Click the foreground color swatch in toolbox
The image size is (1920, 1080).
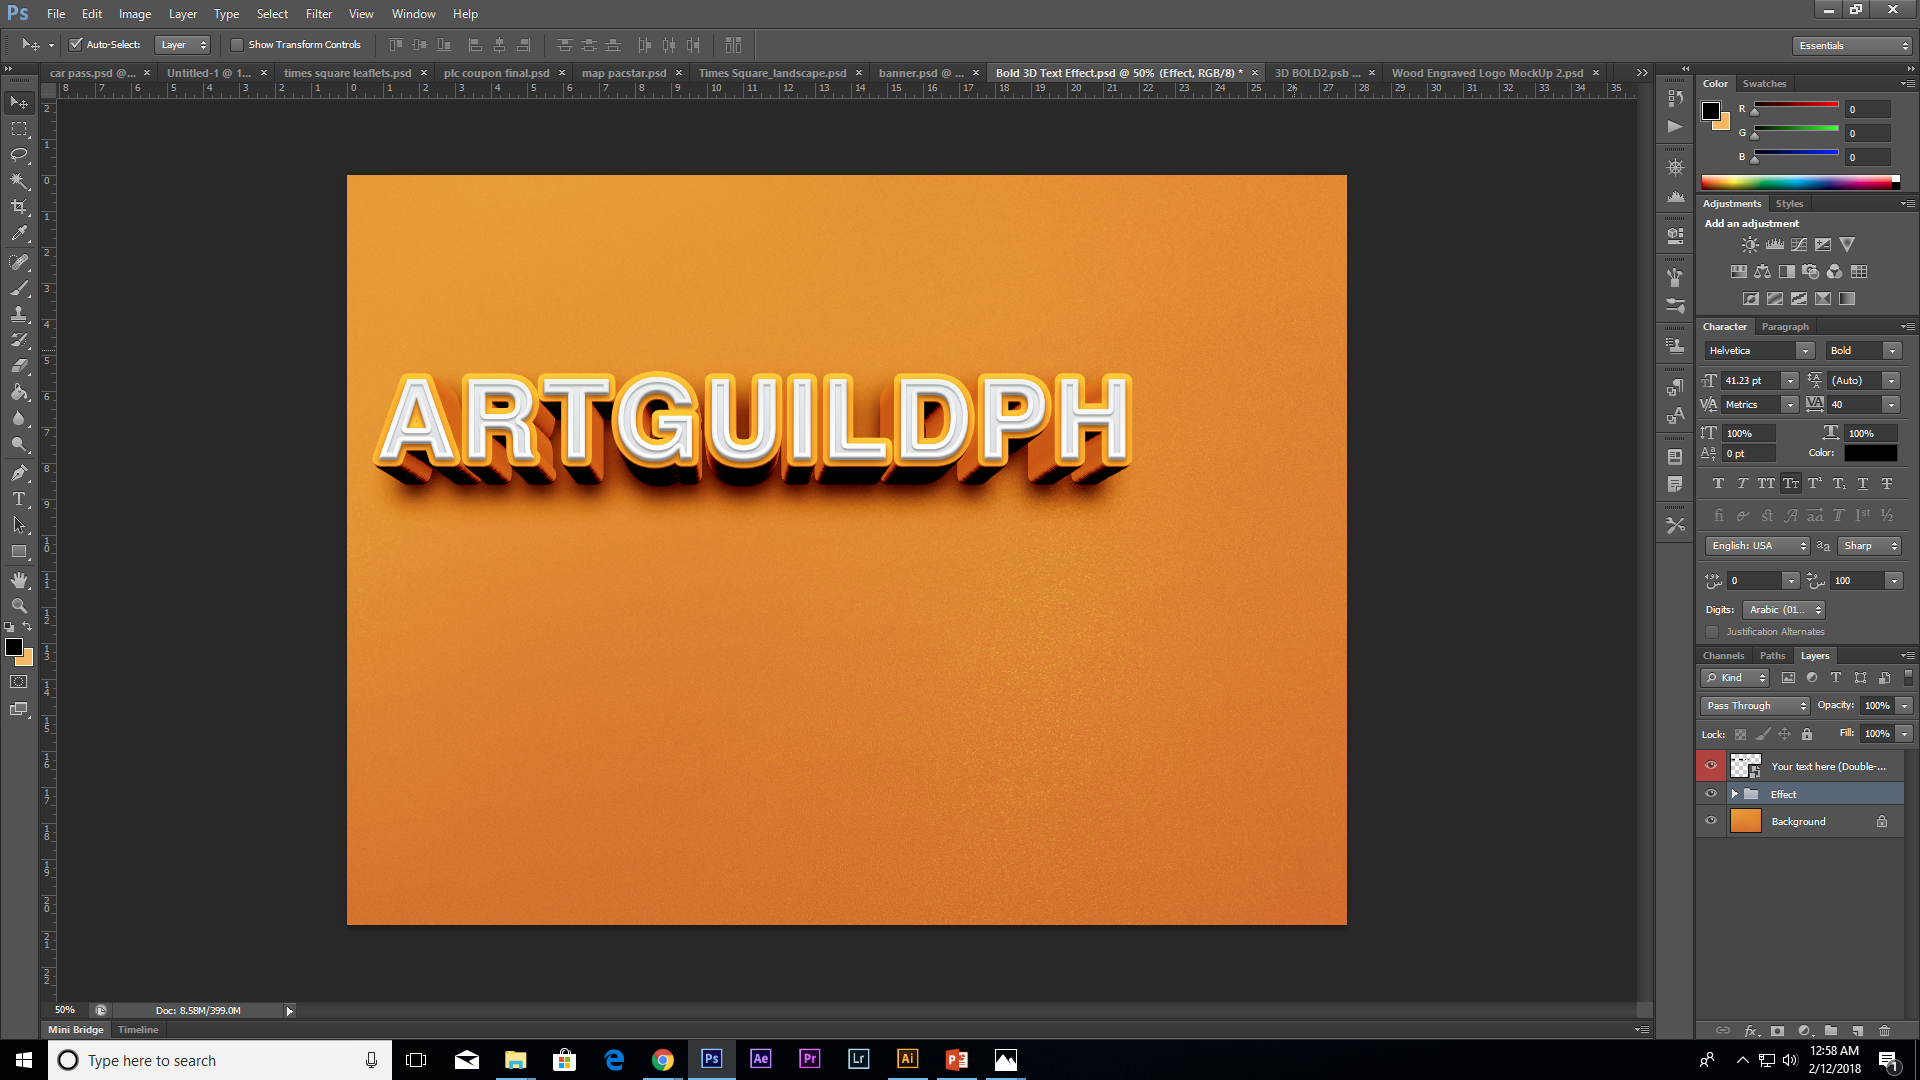[14, 648]
